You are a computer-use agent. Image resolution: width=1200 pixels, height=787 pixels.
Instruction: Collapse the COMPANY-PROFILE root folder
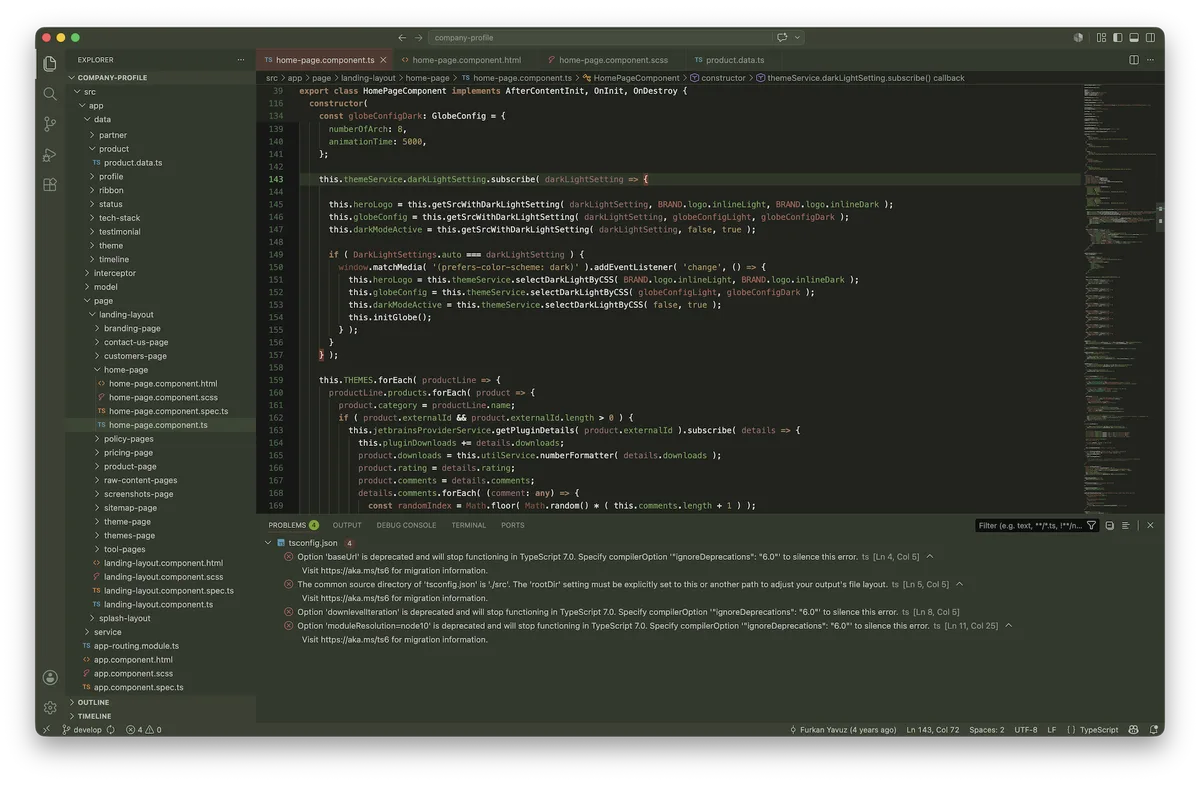pos(160,77)
